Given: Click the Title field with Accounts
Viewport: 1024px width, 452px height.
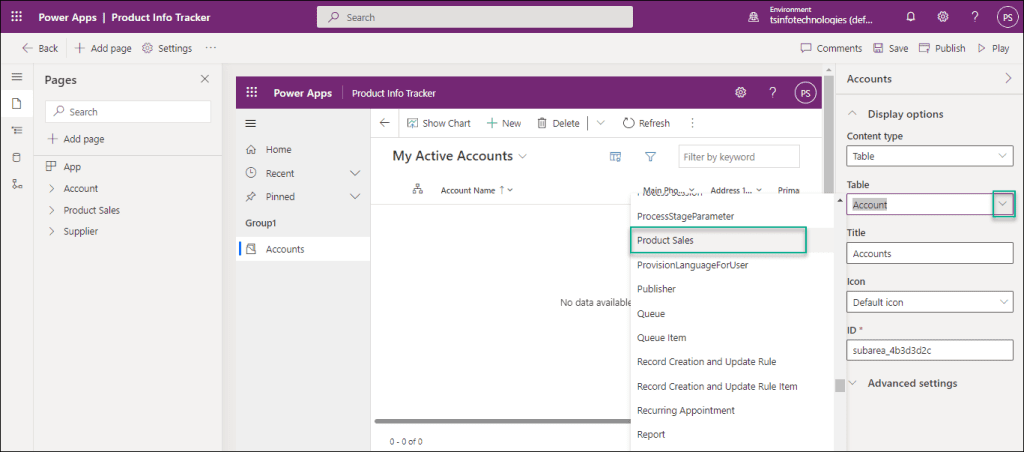Looking at the screenshot, I should pos(929,253).
